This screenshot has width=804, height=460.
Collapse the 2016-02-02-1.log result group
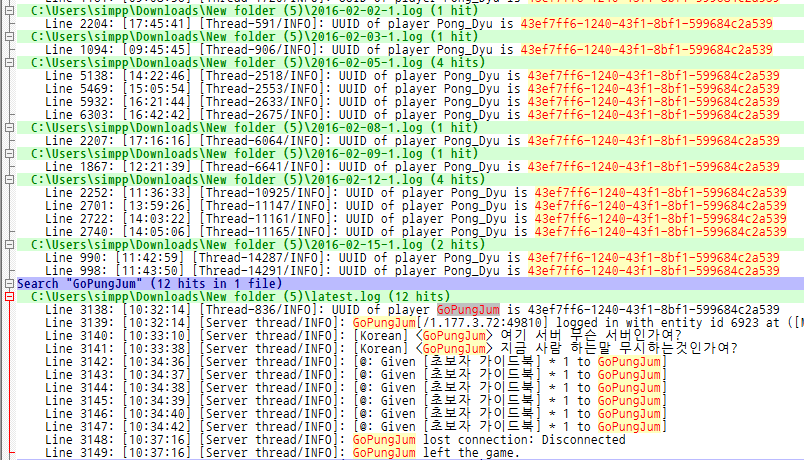9,10
